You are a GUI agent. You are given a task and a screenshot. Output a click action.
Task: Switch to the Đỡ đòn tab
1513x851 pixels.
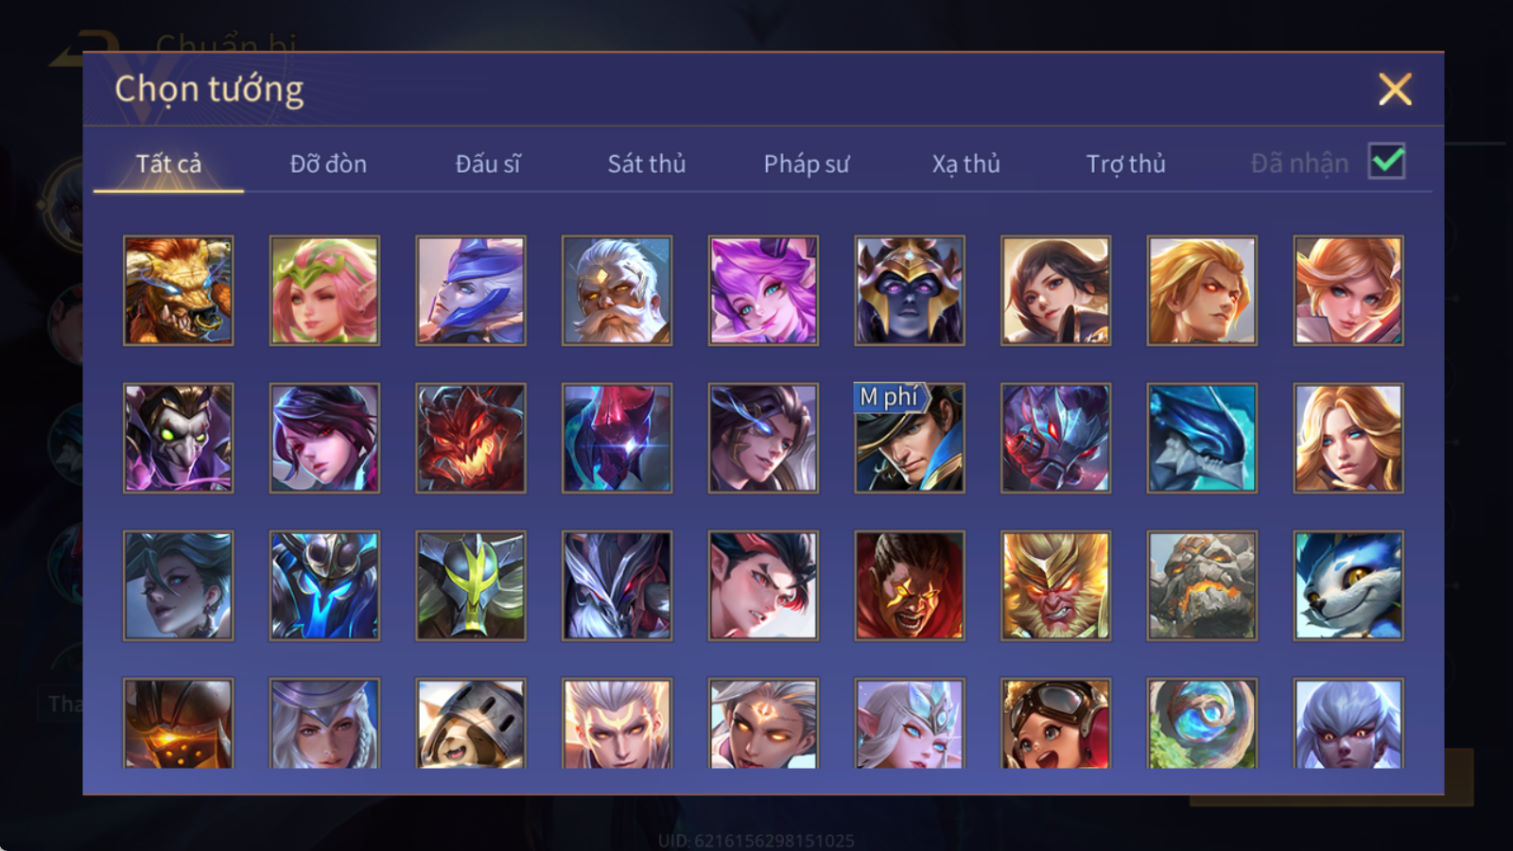(328, 164)
